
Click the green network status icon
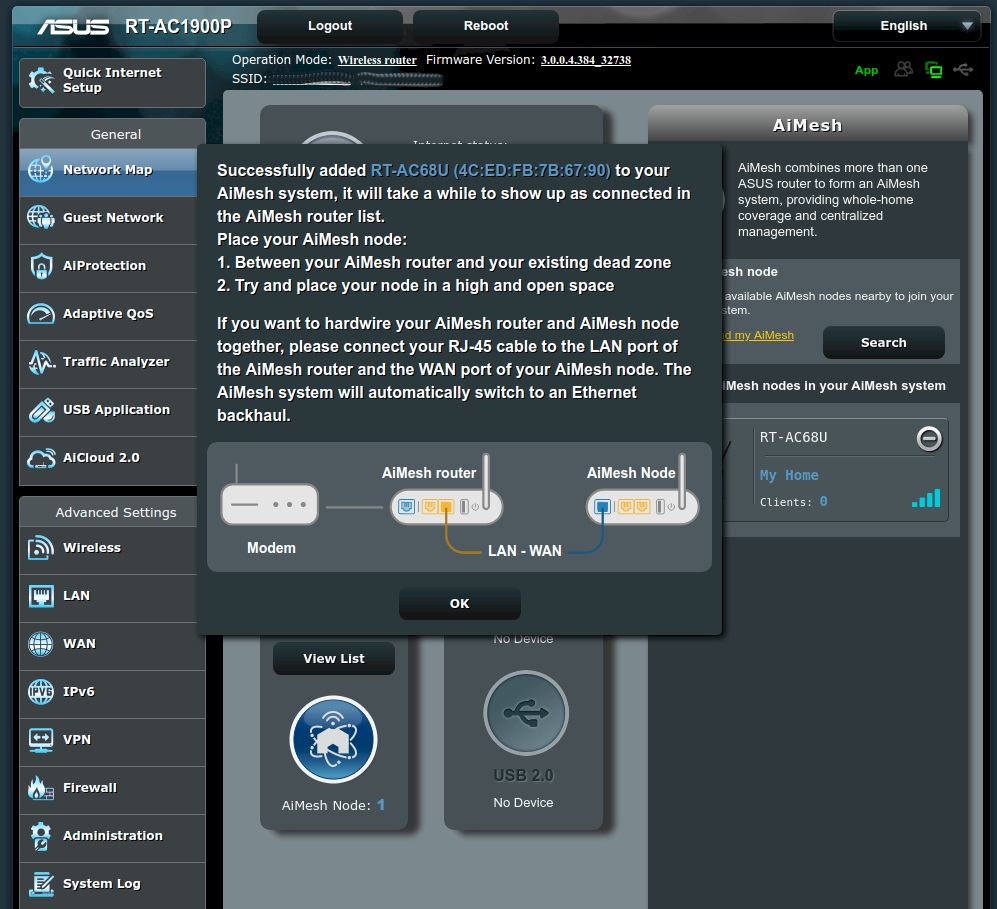(x=933, y=69)
